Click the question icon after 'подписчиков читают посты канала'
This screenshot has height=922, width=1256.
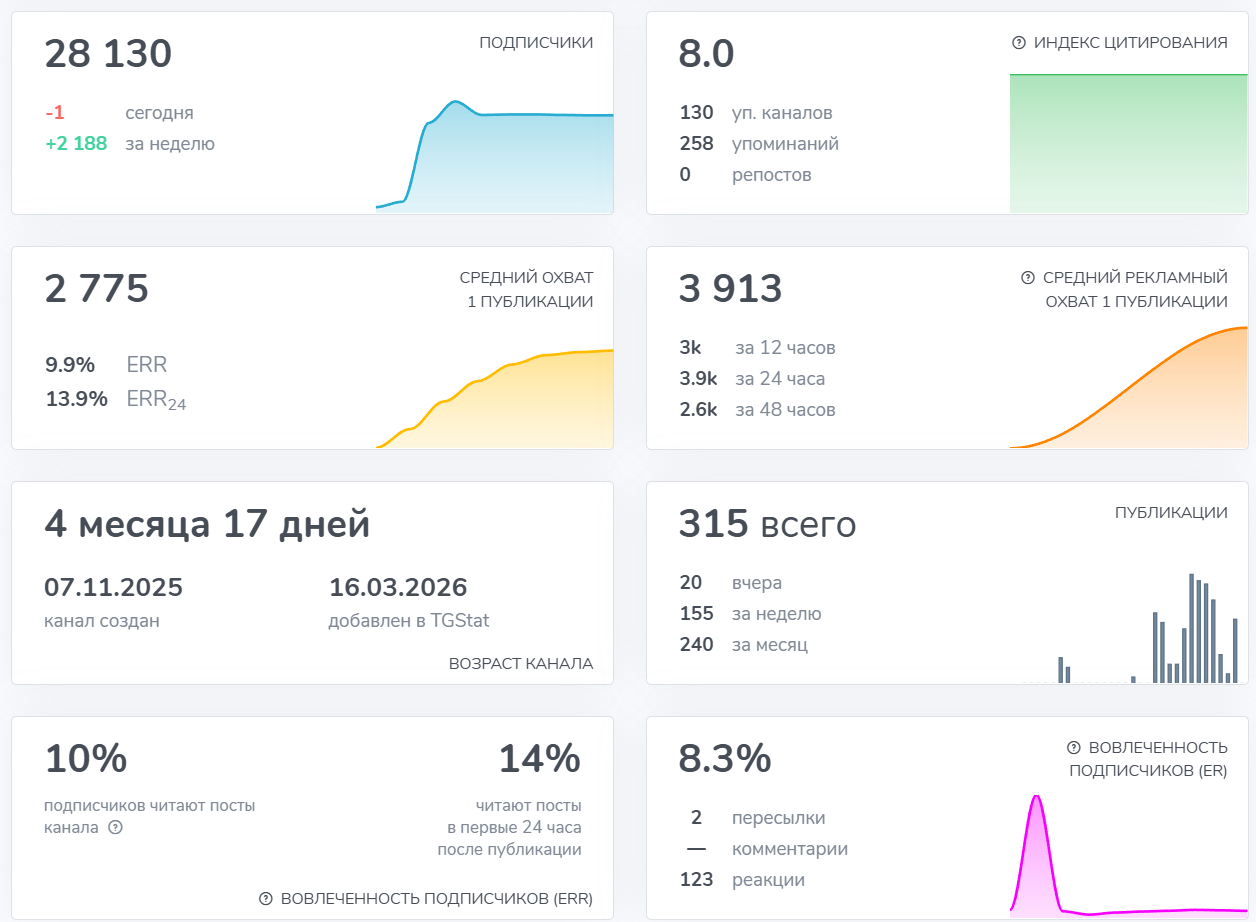[x=115, y=827]
